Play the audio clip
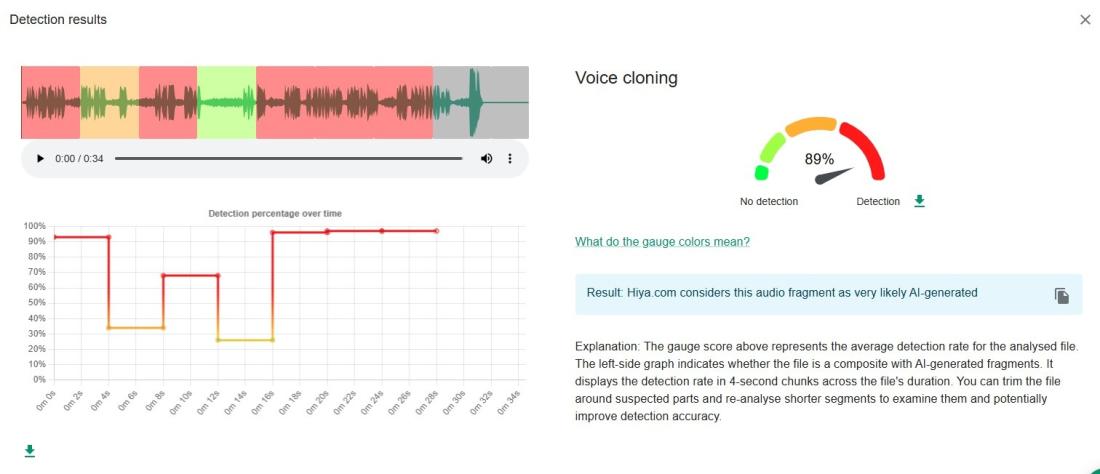Image resolution: width=1100 pixels, height=474 pixels. pyautogui.click(x=40, y=159)
